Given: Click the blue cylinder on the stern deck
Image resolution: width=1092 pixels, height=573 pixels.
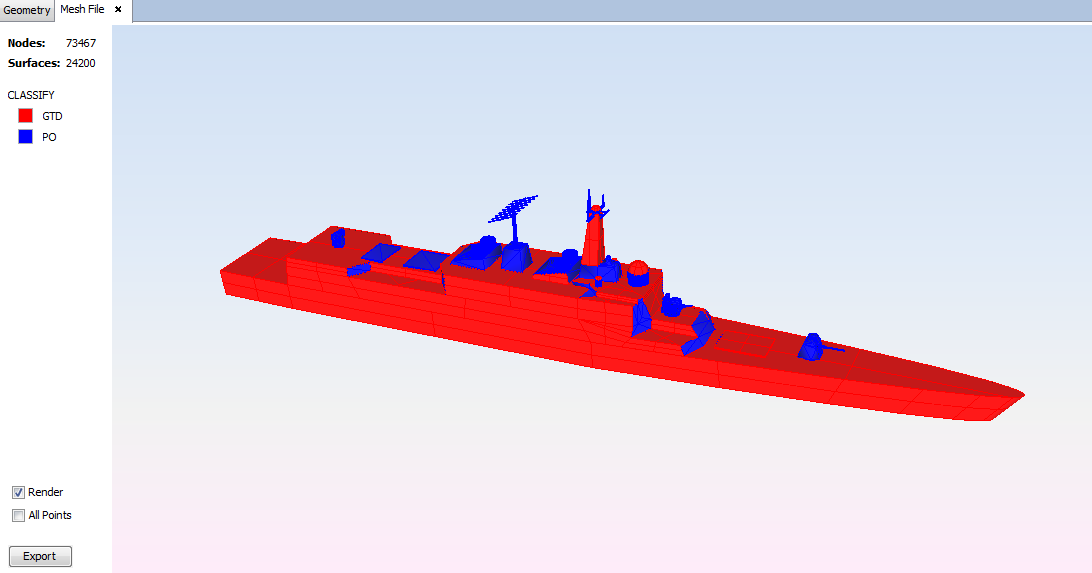Looking at the screenshot, I should (338, 238).
